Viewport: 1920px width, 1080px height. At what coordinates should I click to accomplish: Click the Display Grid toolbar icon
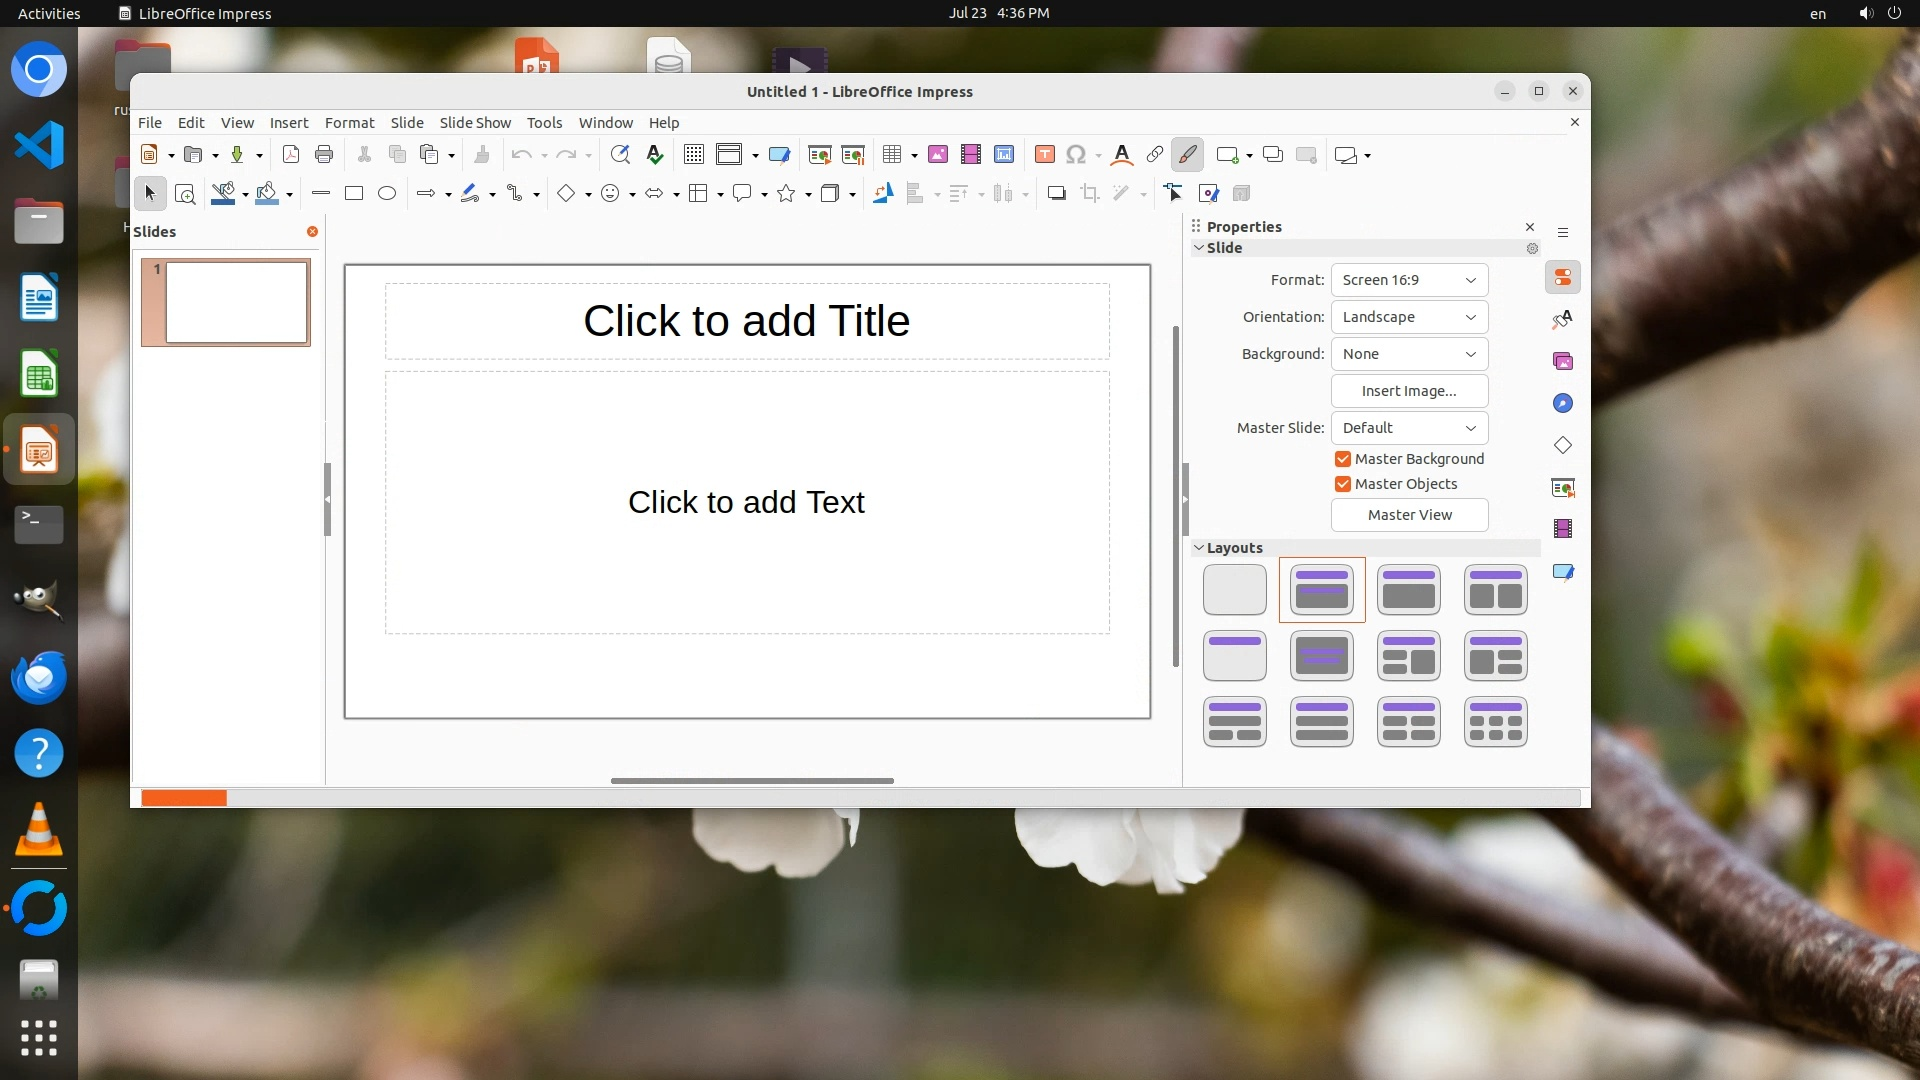[693, 155]
